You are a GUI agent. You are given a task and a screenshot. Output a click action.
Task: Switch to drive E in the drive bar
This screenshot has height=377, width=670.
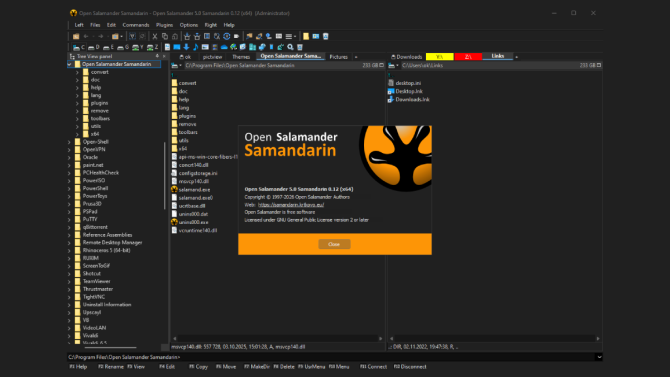pos(109,47)
